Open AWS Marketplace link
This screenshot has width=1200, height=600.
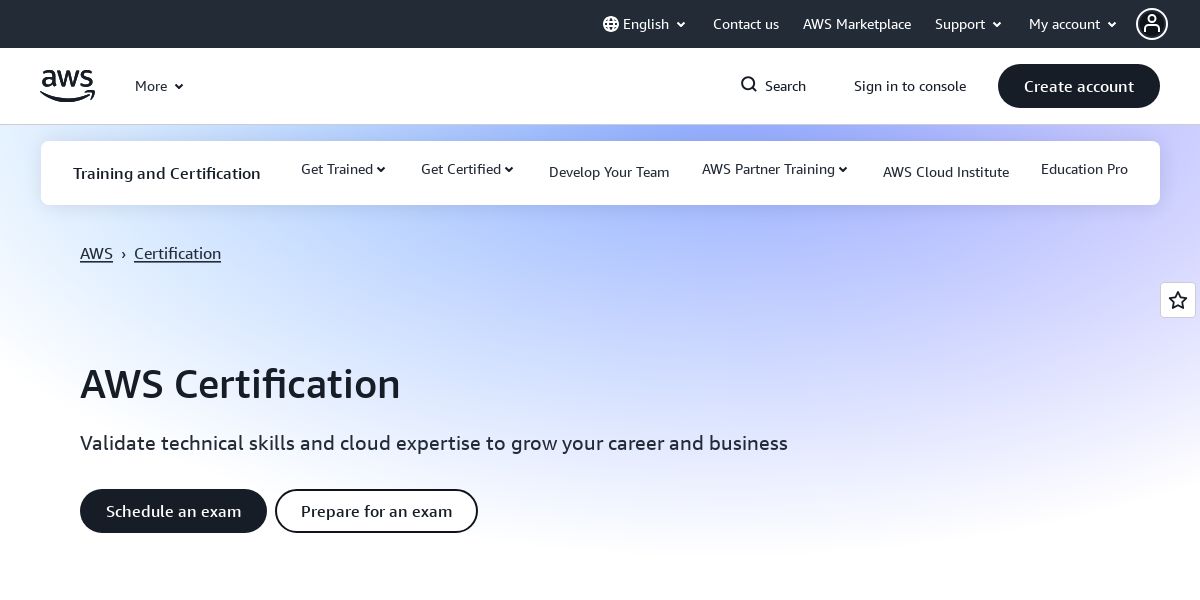tap(857, 24)
